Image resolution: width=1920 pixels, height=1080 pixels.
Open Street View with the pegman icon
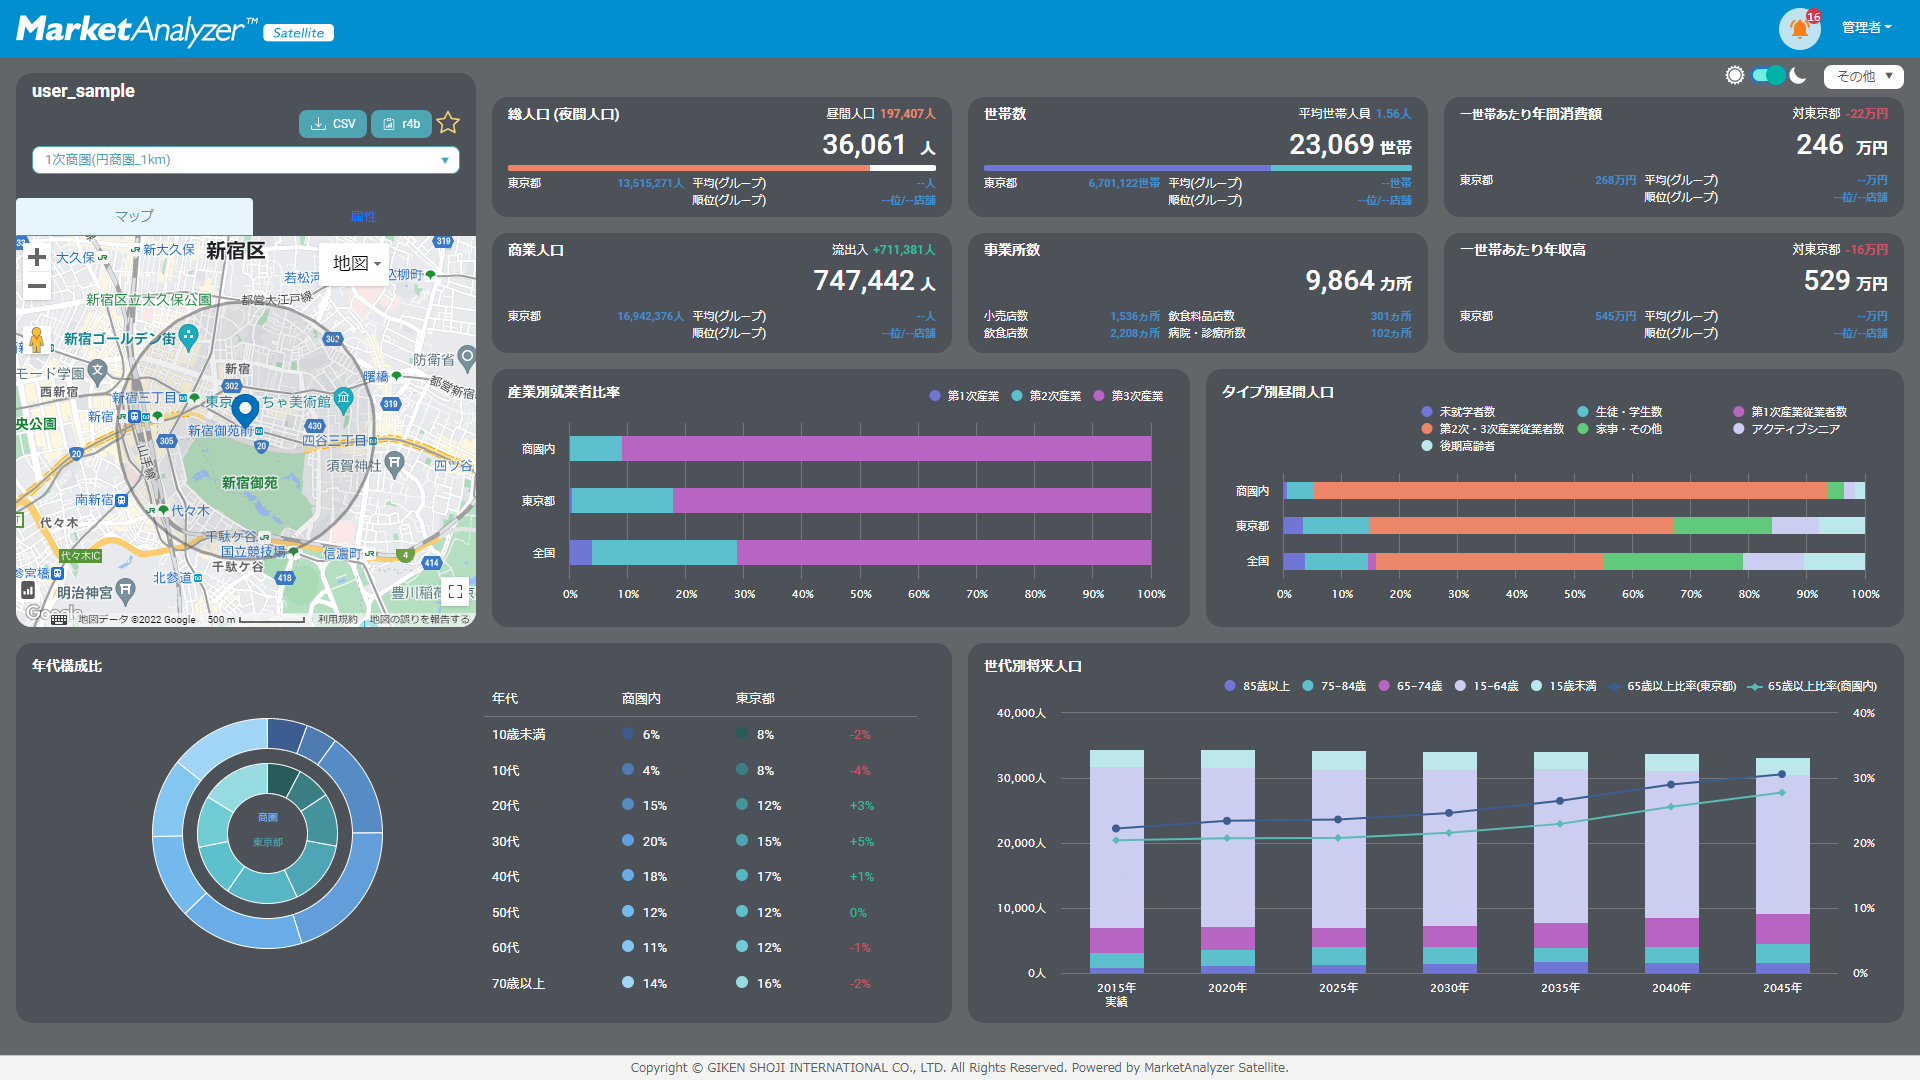(x=36, y=338)
